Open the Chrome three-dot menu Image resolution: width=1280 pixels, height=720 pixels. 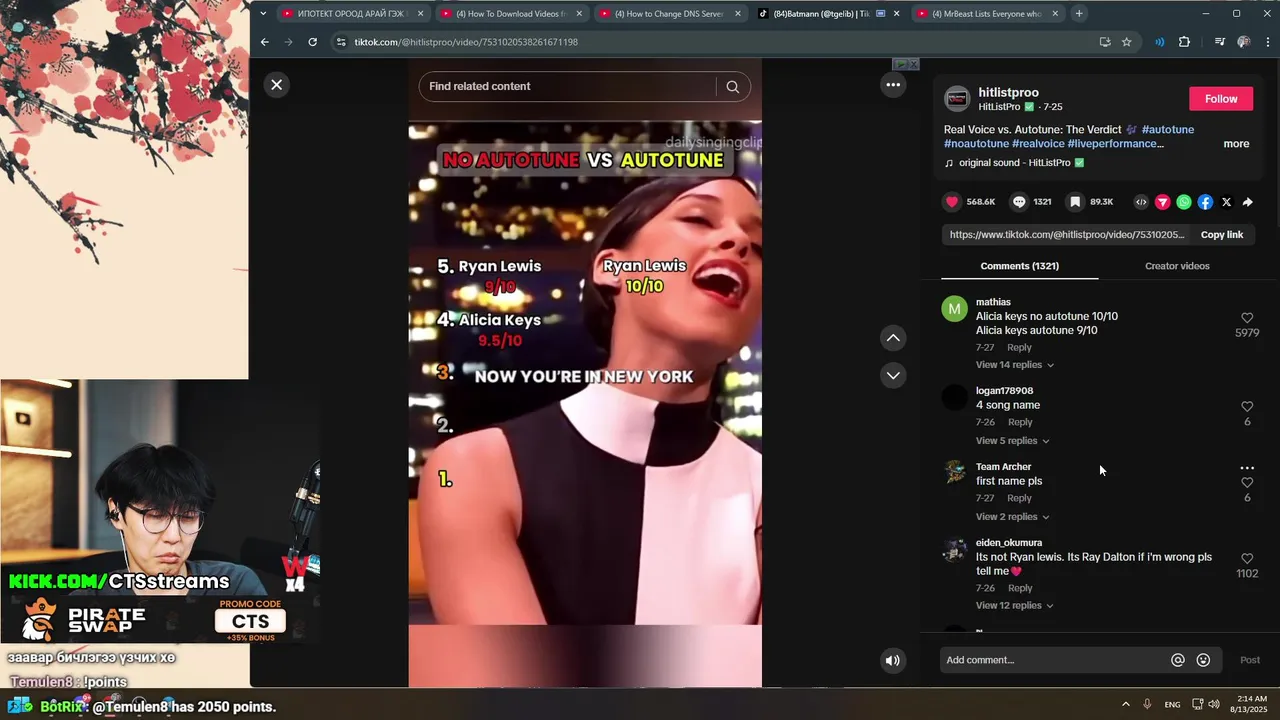pos(1268,42)
